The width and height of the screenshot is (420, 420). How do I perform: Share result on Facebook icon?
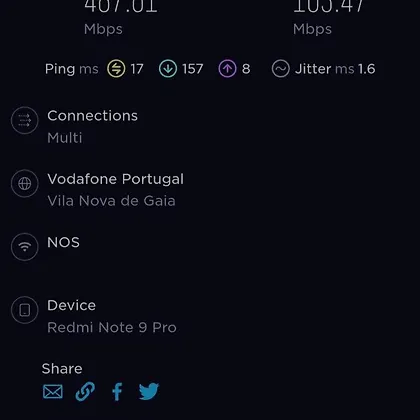pyautogui.click(x=117, y=391)
